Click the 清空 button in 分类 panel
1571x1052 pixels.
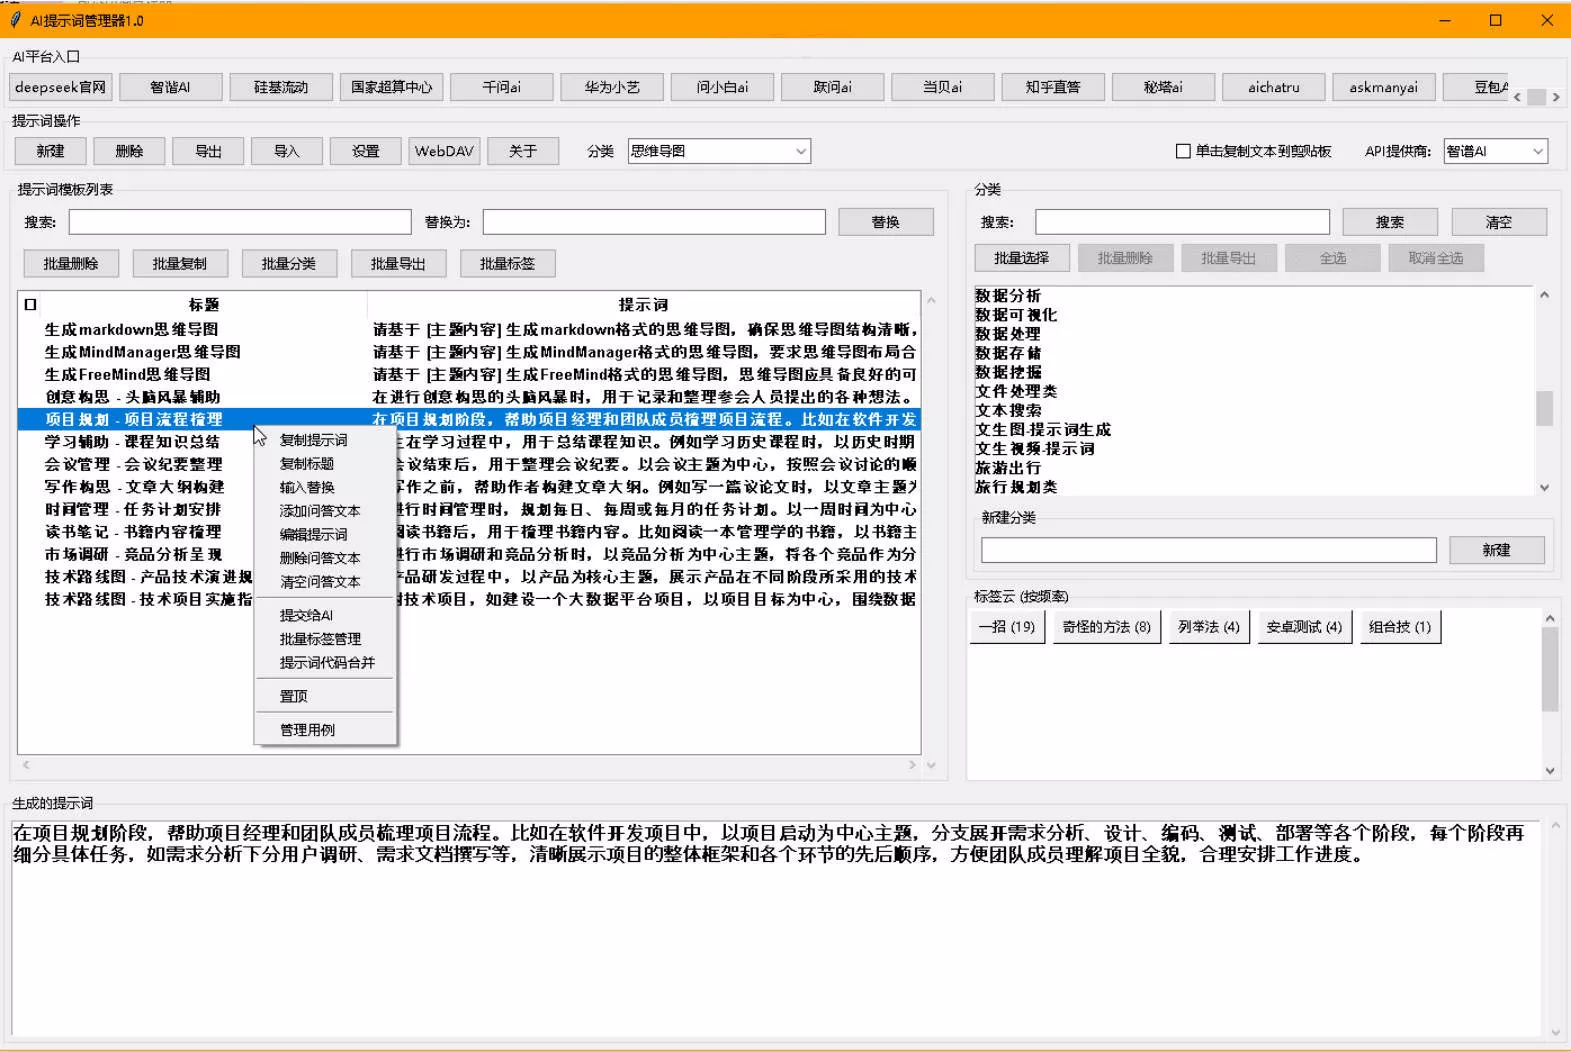click(1499, 222)
